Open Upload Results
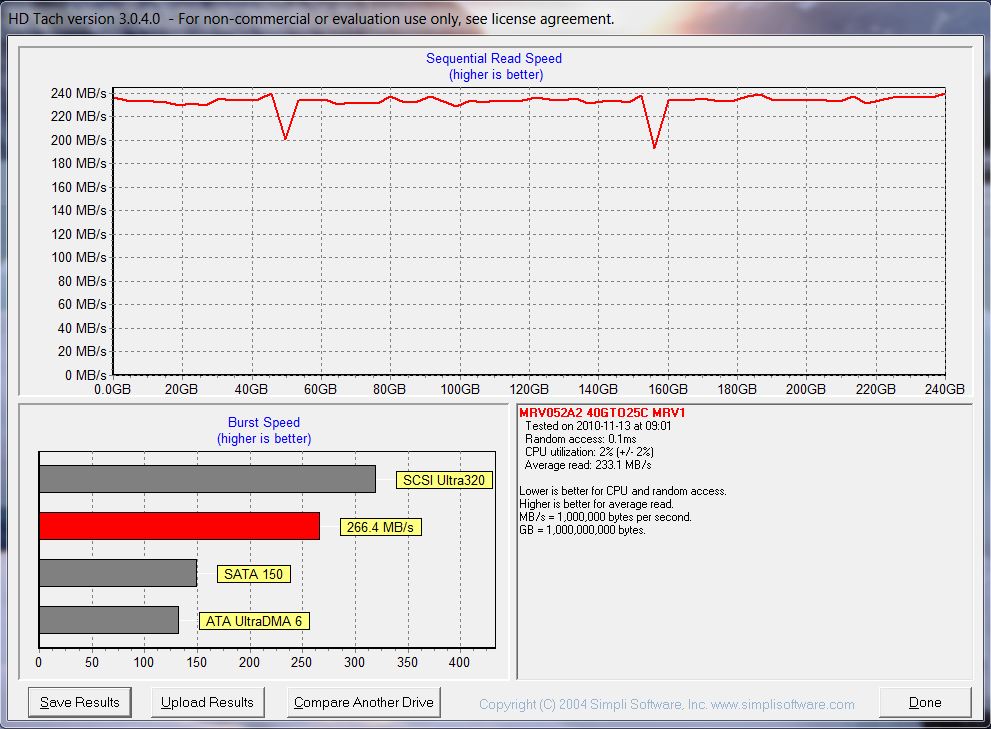 [x=207, y=702]
